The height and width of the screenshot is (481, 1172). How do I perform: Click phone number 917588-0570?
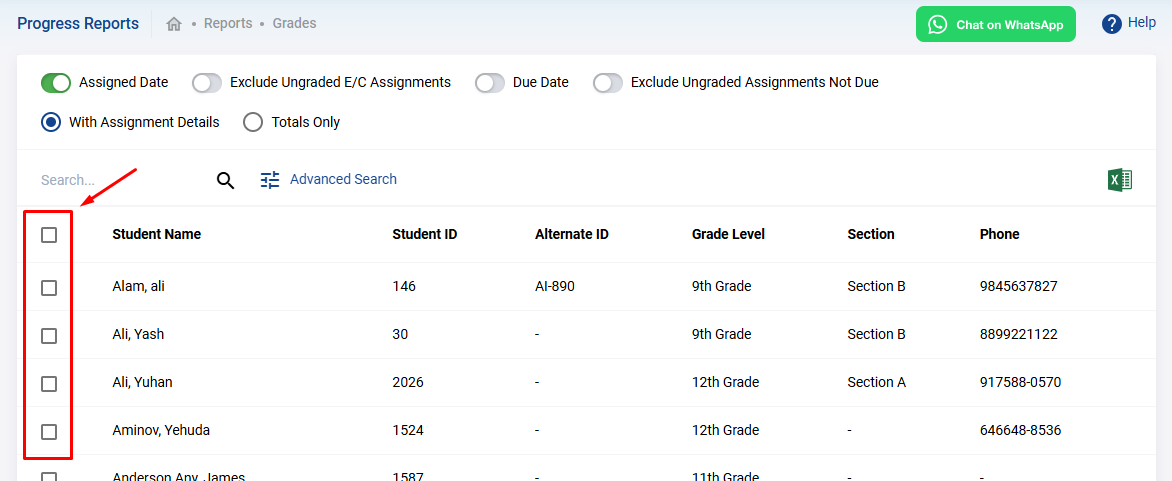pos(1020,382)
